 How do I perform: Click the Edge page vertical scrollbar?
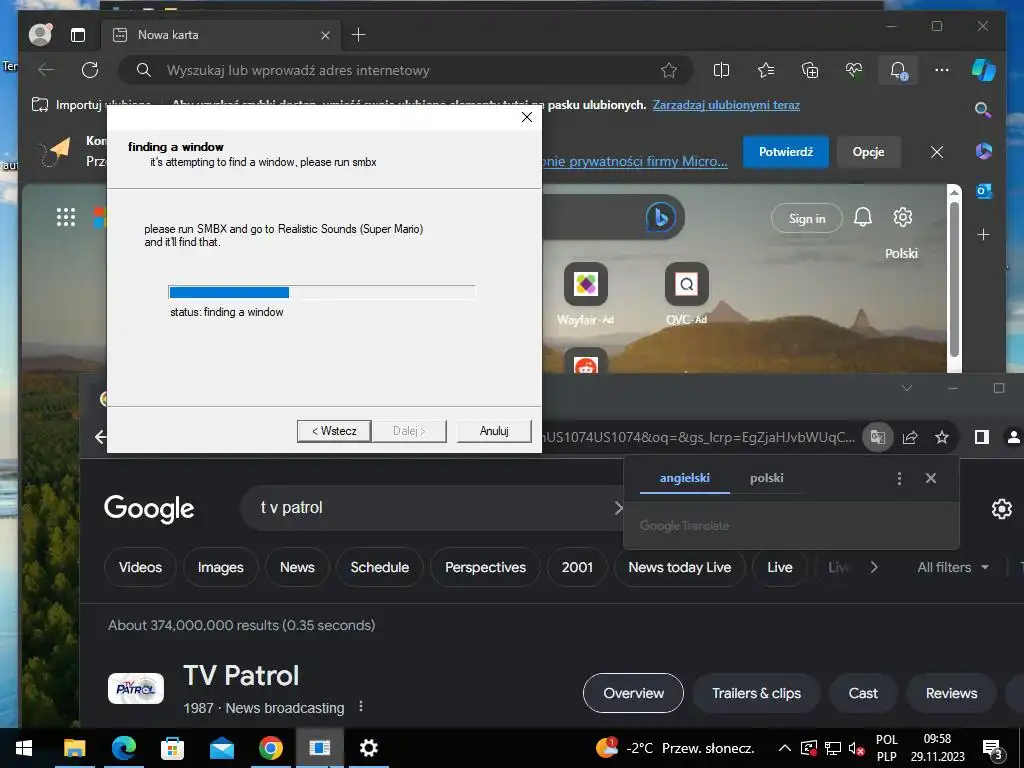click(x=954, y=279)
